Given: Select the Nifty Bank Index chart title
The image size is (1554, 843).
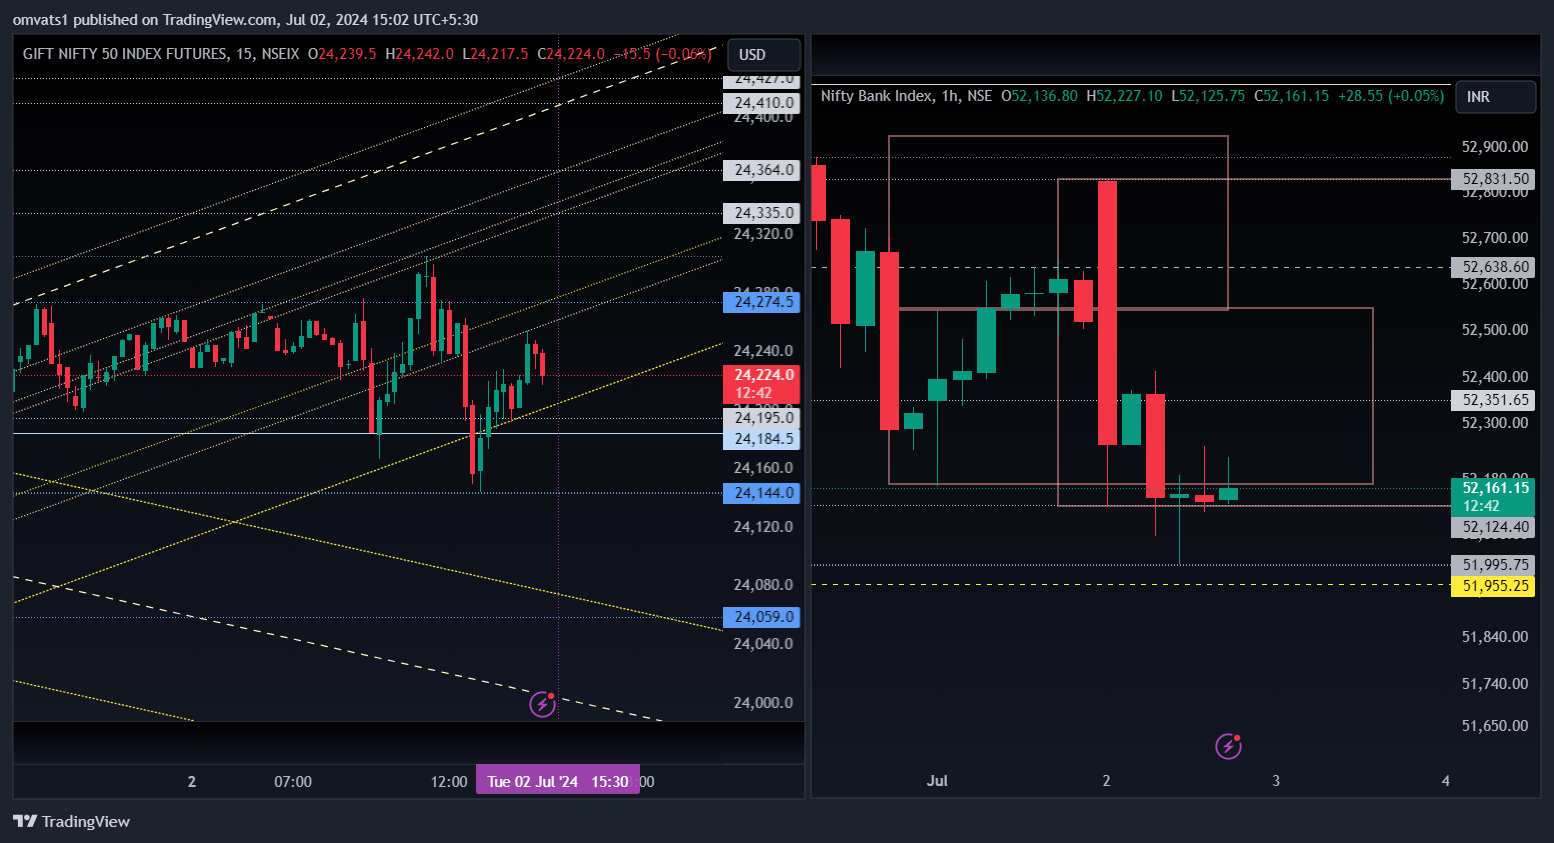Looking at the screenshot, I should (x=876, y=96).
